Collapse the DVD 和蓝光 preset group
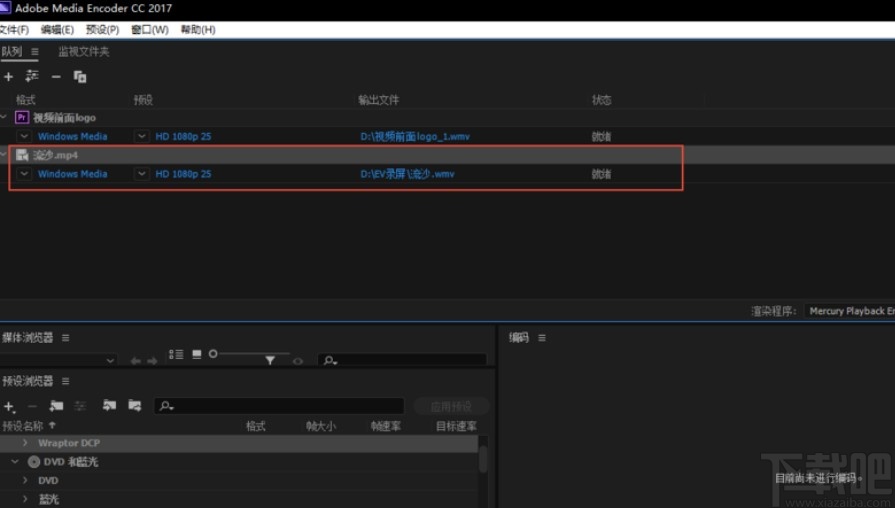Viewport: 895px width, 508px height. point(15,462)
